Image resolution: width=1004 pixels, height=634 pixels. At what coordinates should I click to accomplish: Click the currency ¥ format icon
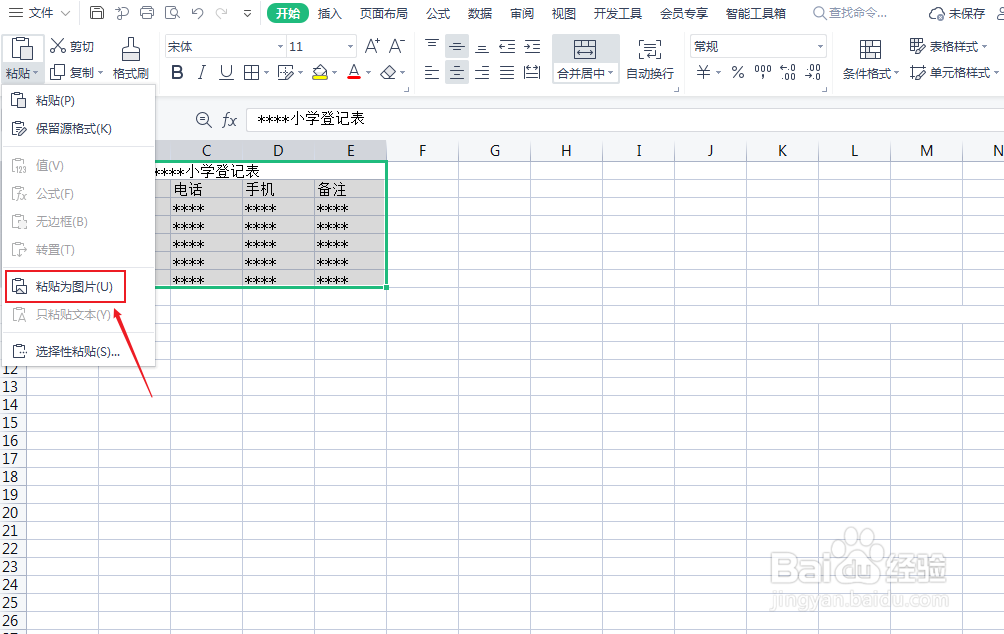click(704, 72)
